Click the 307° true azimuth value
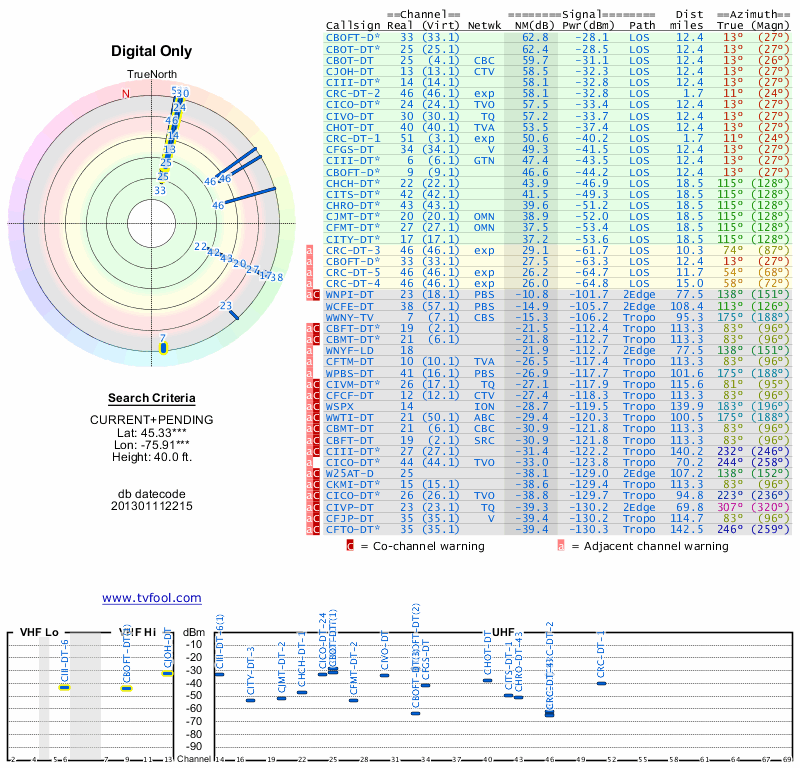 tap(730, 507)
